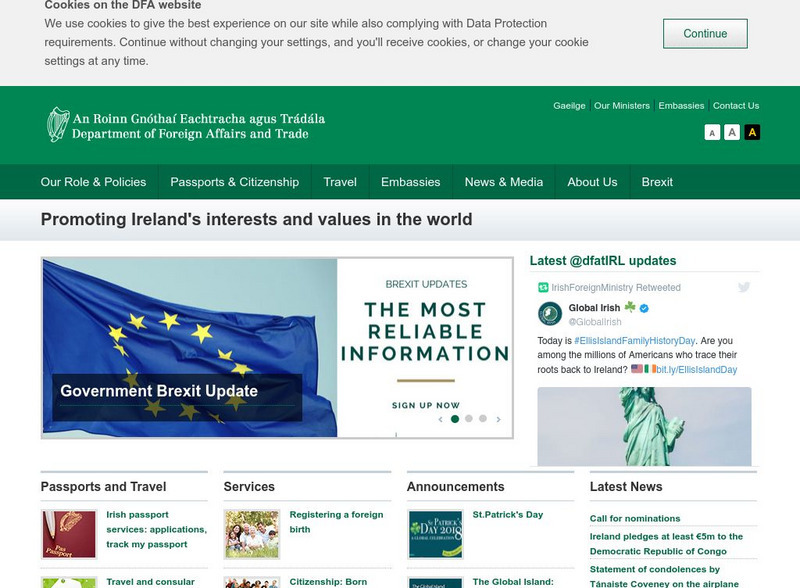Click the Twitter bird icon on the tweet
800x588 pixels.
tap(744, 287)
